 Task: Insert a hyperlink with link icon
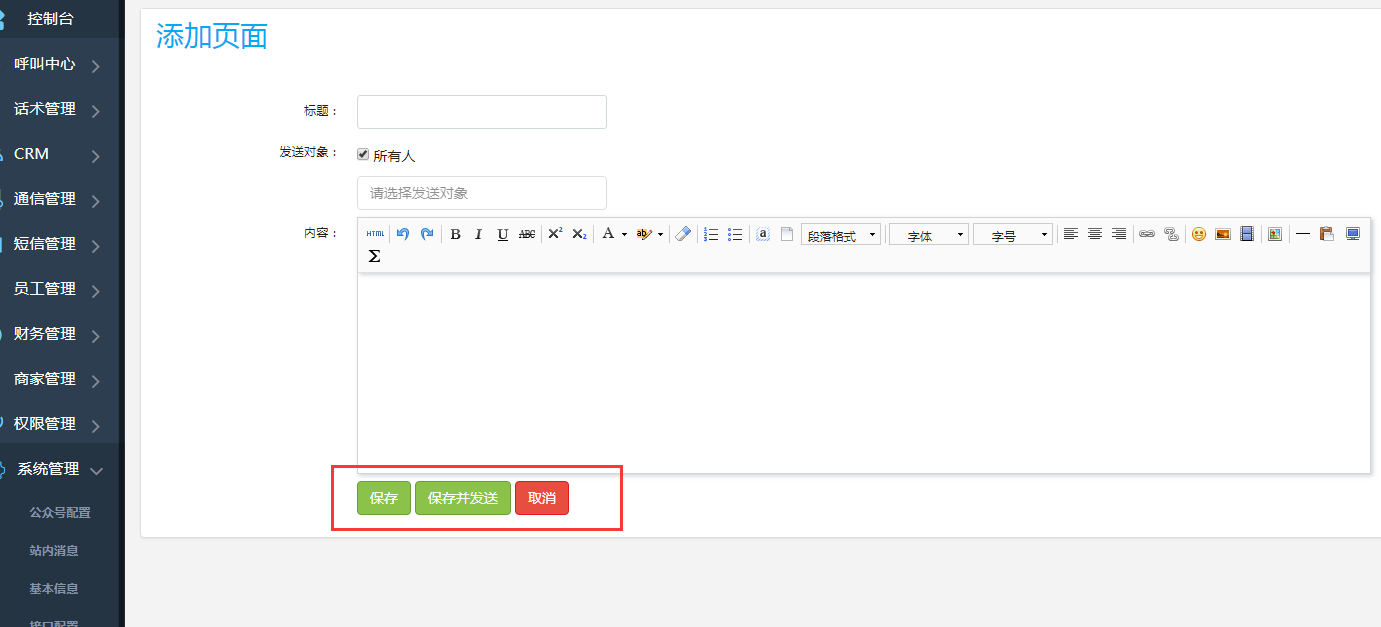click(1147, 234)
